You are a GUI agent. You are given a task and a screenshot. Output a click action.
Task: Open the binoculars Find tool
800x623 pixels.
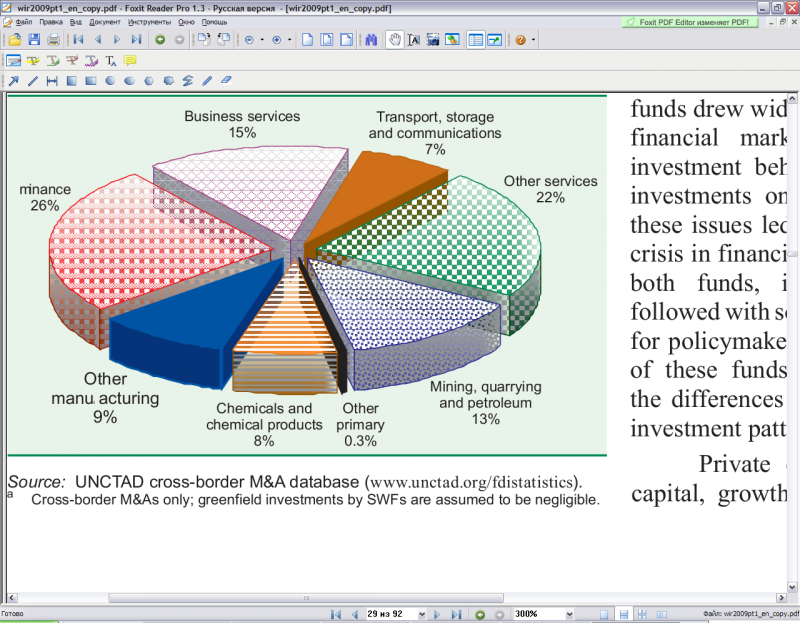coord(371,40)
